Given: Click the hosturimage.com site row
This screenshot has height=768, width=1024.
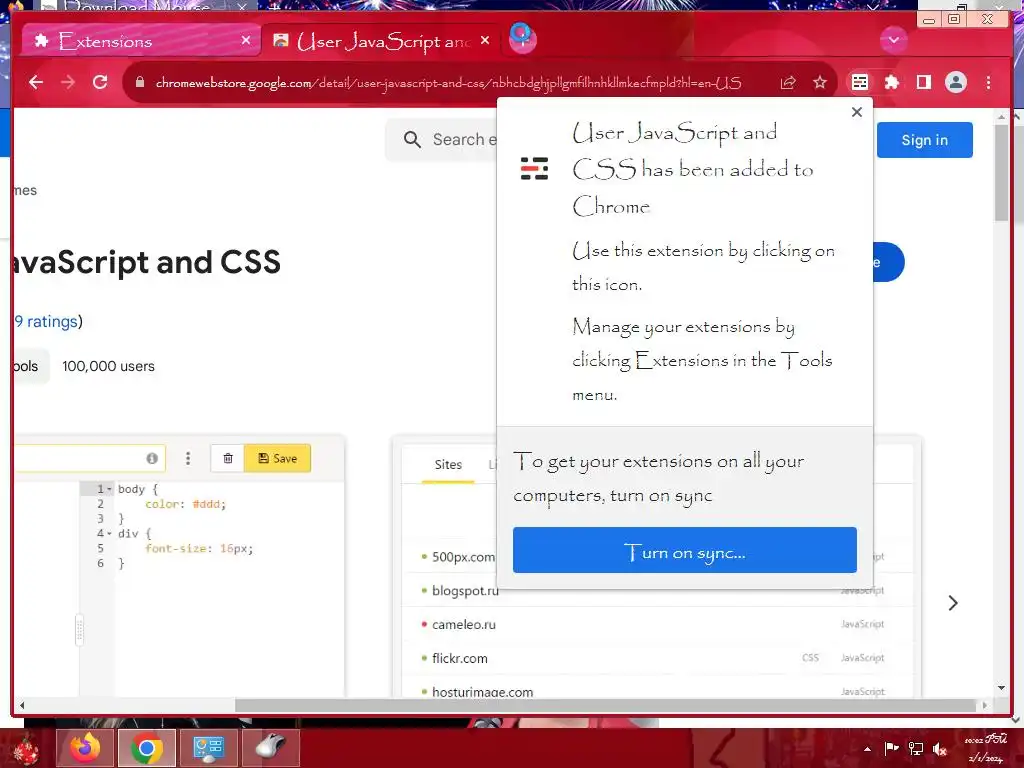Looking at the screenshot, I should 656,689.
